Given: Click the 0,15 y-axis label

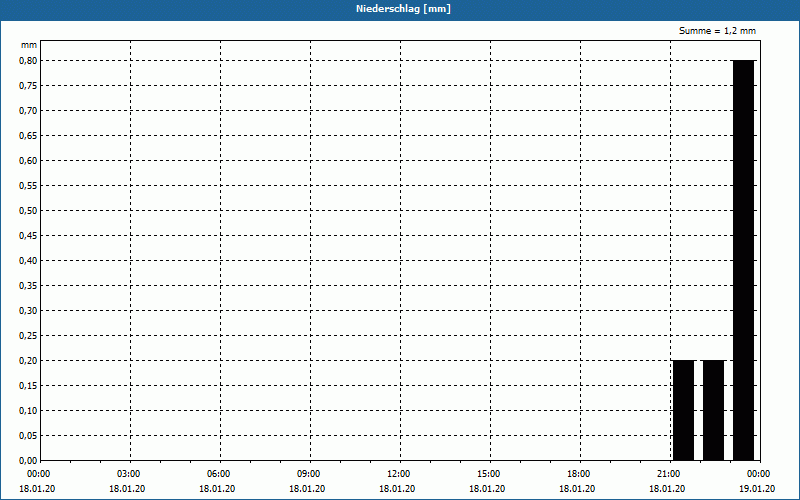Looking at the screenshot, I should [x=28, y=386].
